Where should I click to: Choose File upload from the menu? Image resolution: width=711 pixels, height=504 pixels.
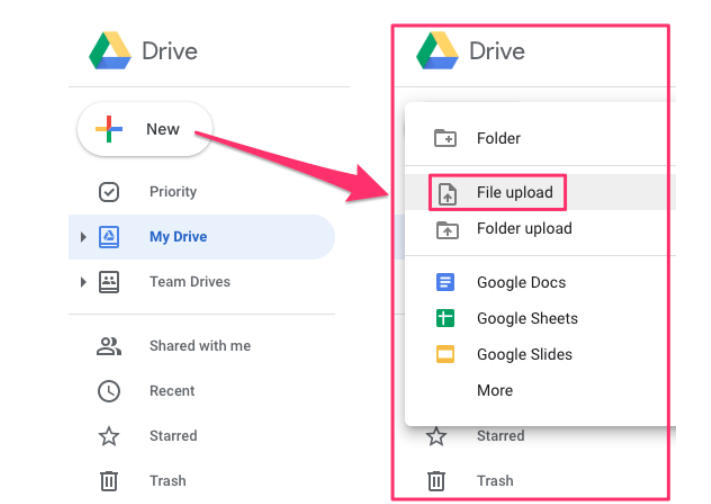(514, 193)
